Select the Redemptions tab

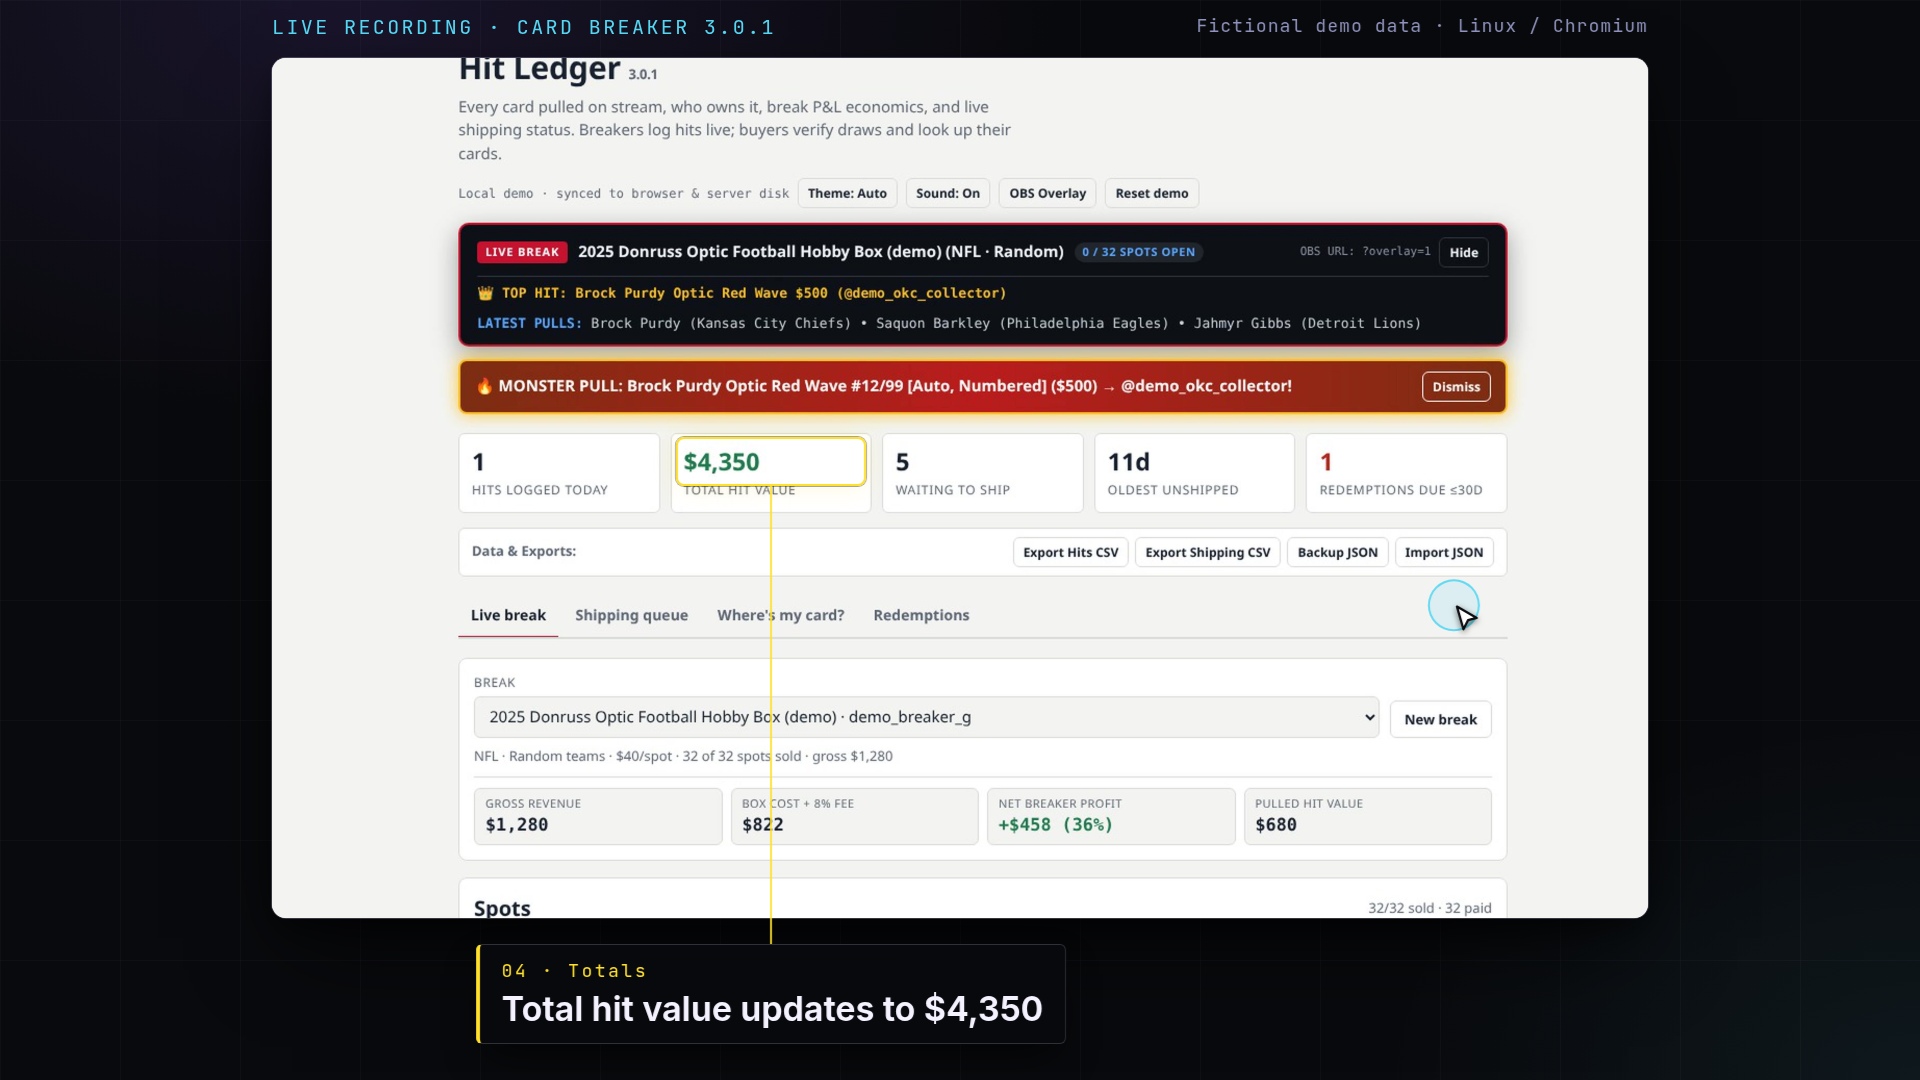[921, 615]
